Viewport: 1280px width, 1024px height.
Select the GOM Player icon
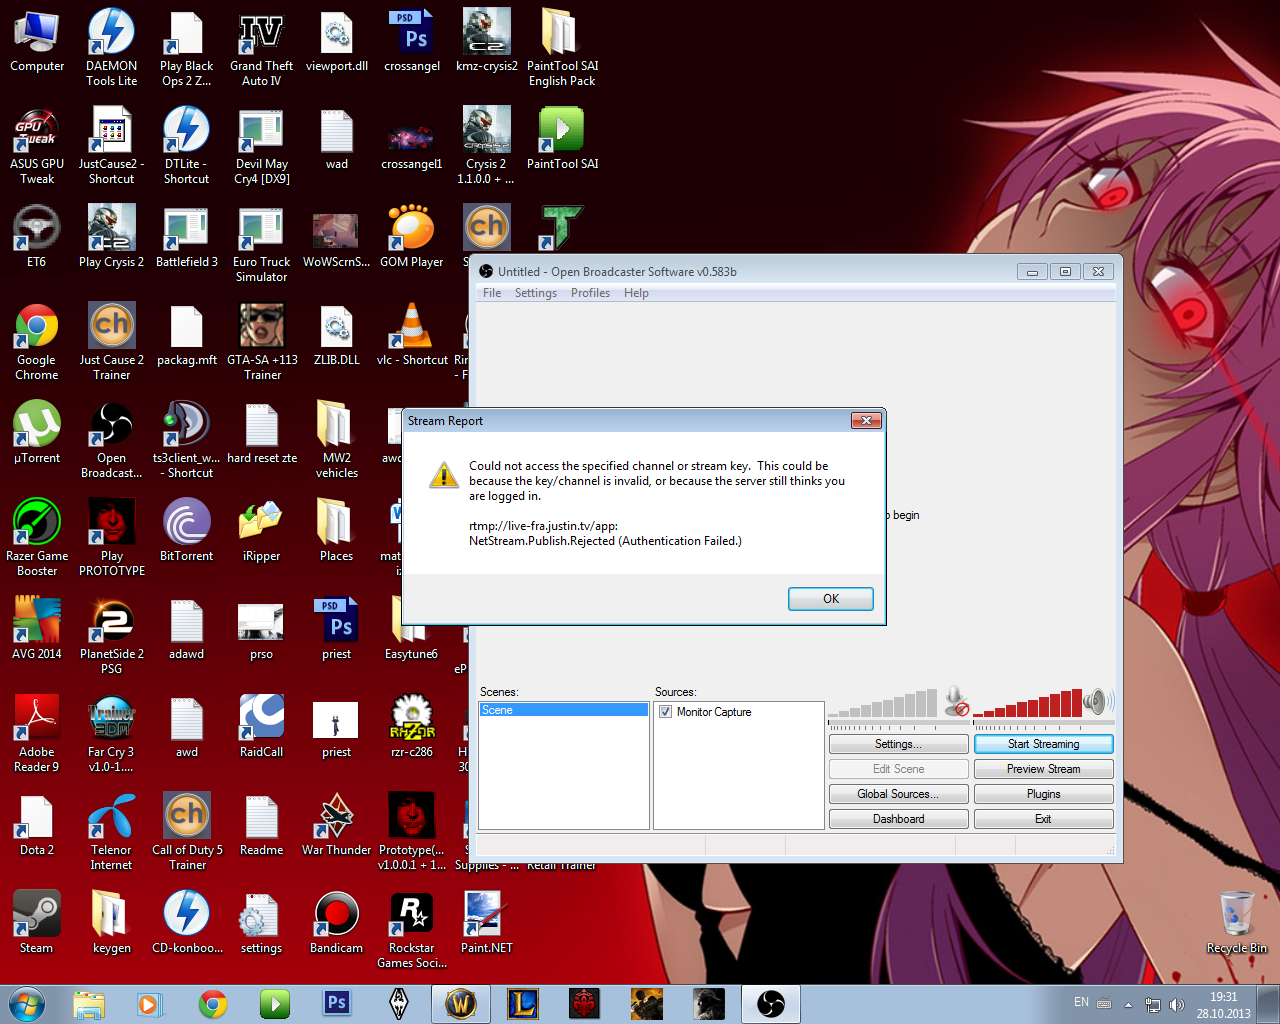(411, 237)
